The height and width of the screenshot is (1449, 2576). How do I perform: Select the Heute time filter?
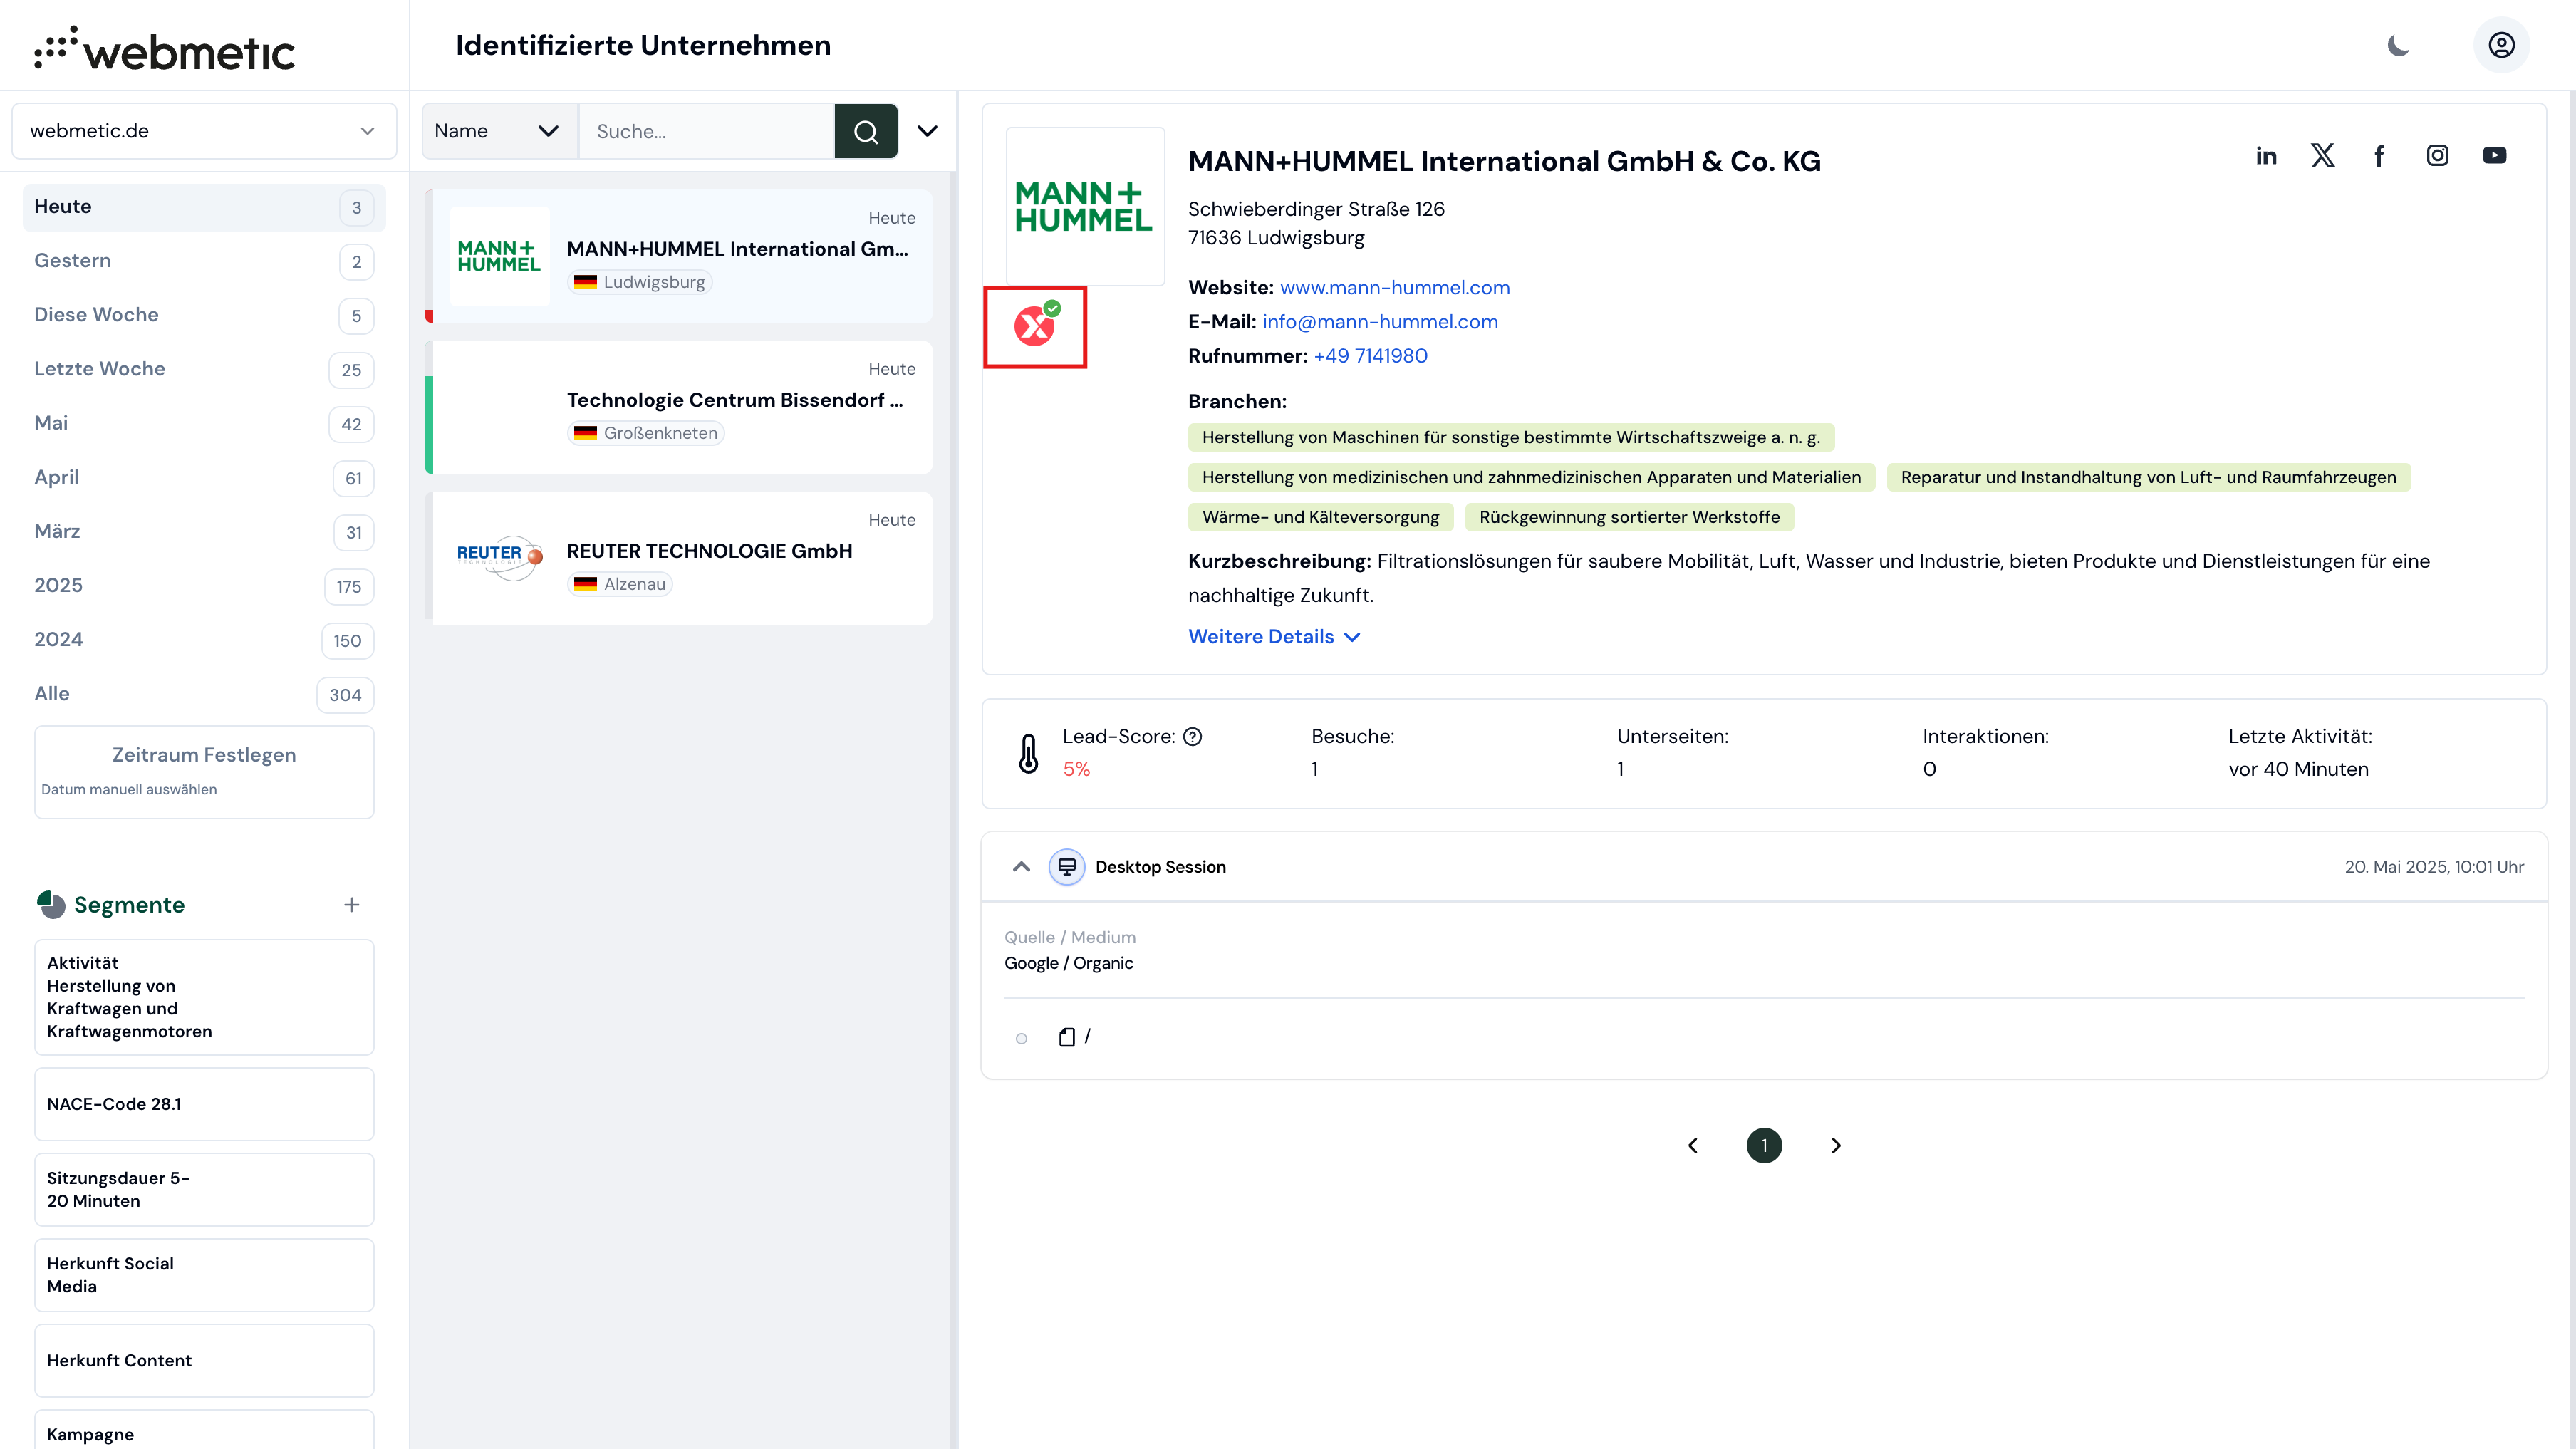click(204, 207)
